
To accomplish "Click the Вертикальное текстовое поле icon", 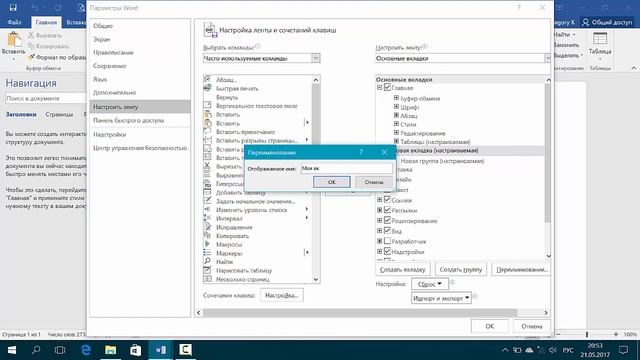I will pos(207,105).
